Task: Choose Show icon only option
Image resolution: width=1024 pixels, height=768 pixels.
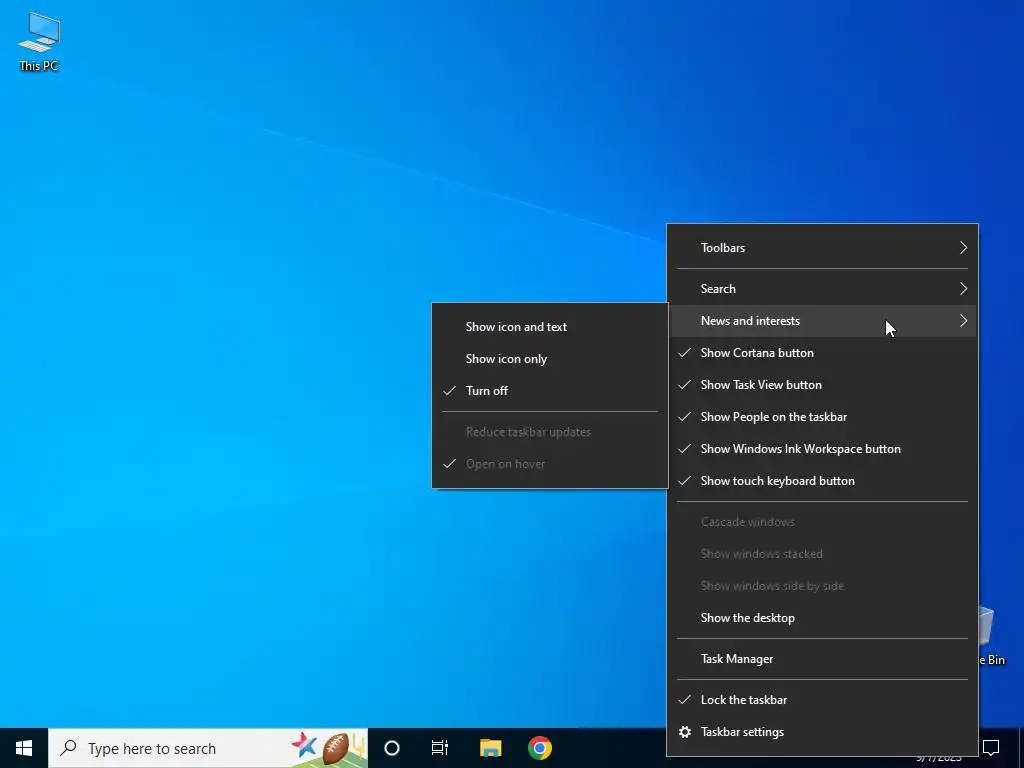Action: 550,359
